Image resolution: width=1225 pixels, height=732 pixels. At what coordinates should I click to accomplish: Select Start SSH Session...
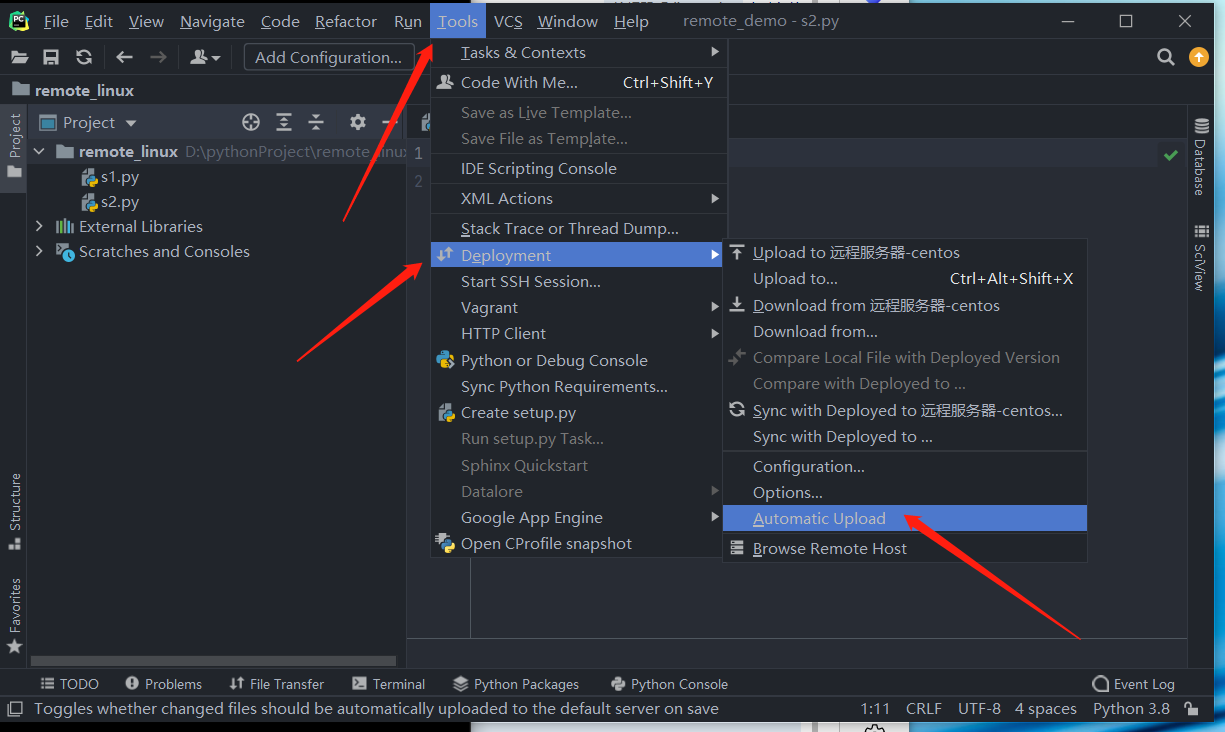(578, 281)
